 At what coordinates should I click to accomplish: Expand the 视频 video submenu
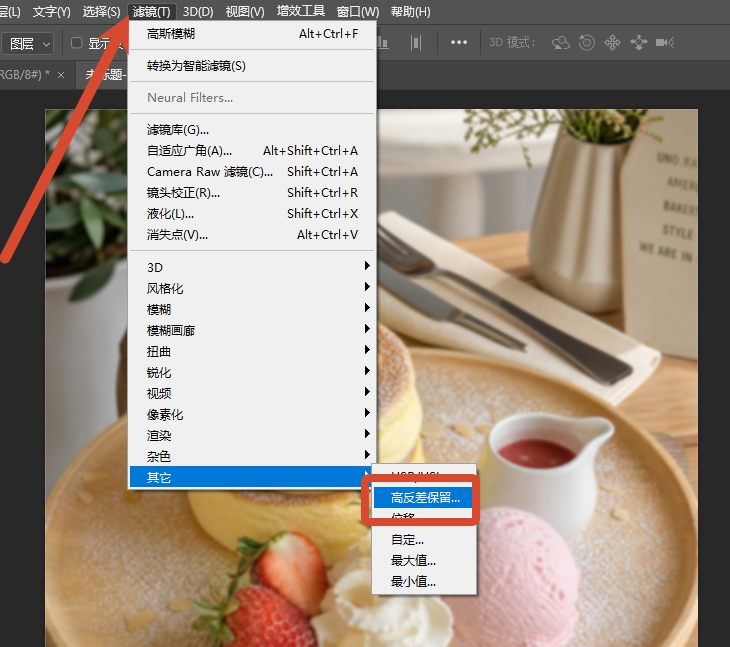click(x=252, y=393)
